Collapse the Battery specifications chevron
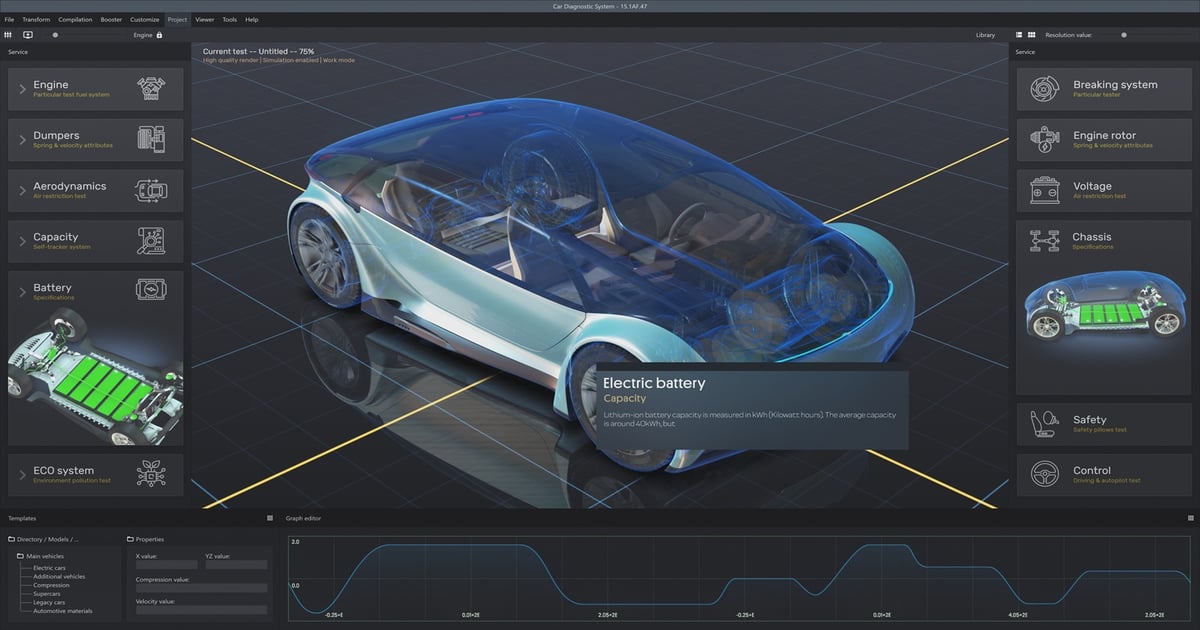Image resolution: width=1200 pixels, height=630 pixels. [x=22, y=291]
